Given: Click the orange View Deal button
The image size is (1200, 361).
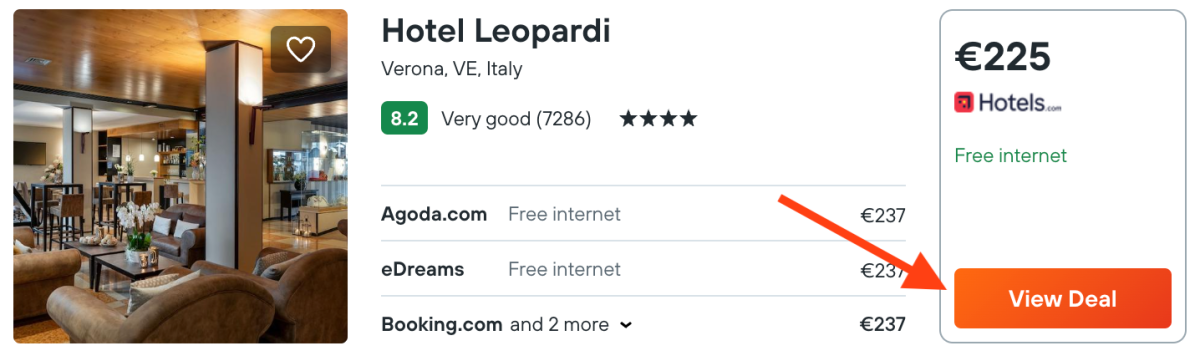Looking at the screenshot, I should tap(1062, 298).
